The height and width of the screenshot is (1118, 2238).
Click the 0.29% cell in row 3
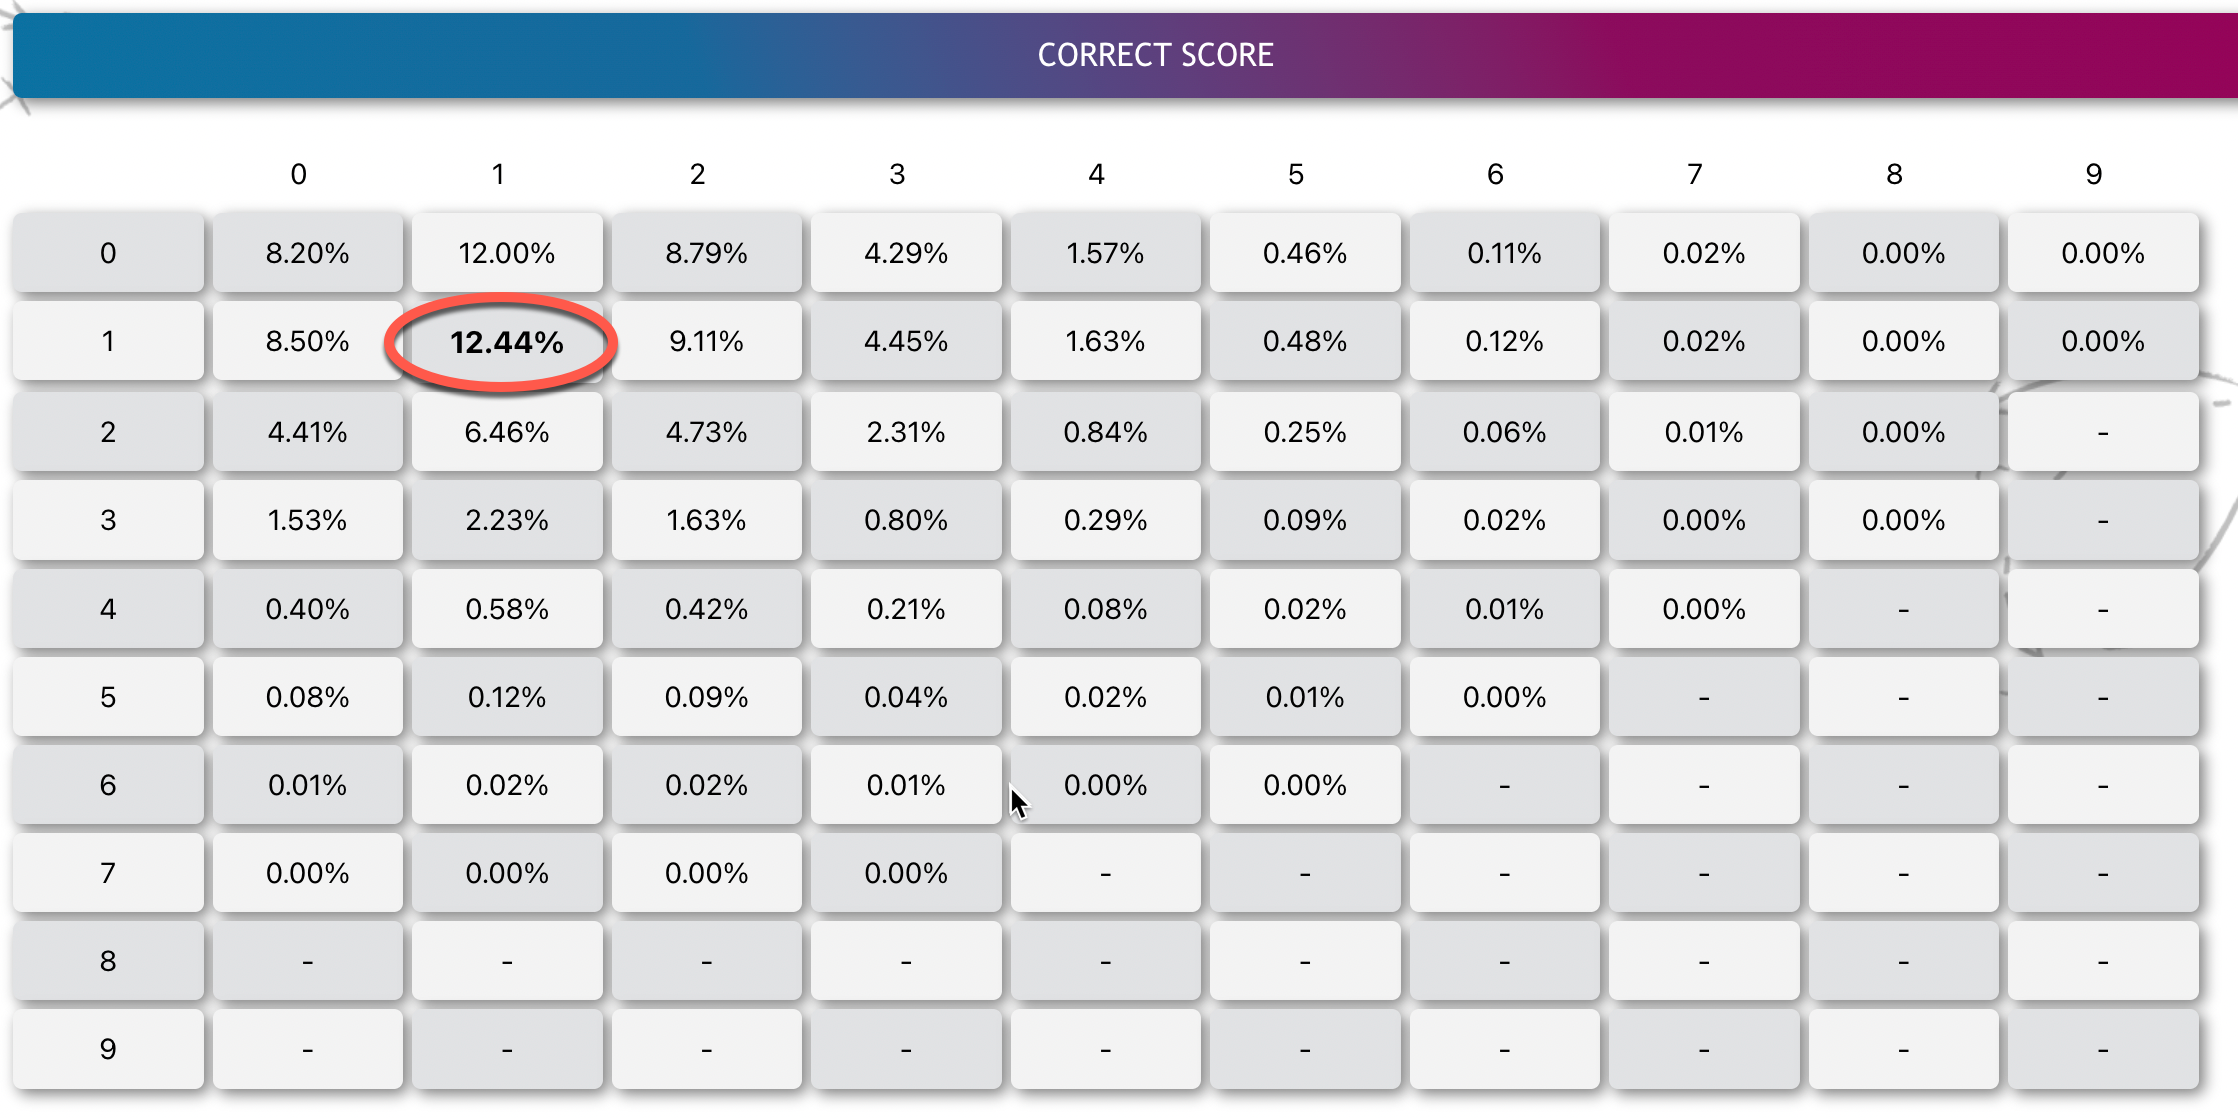pos(1105,520)
